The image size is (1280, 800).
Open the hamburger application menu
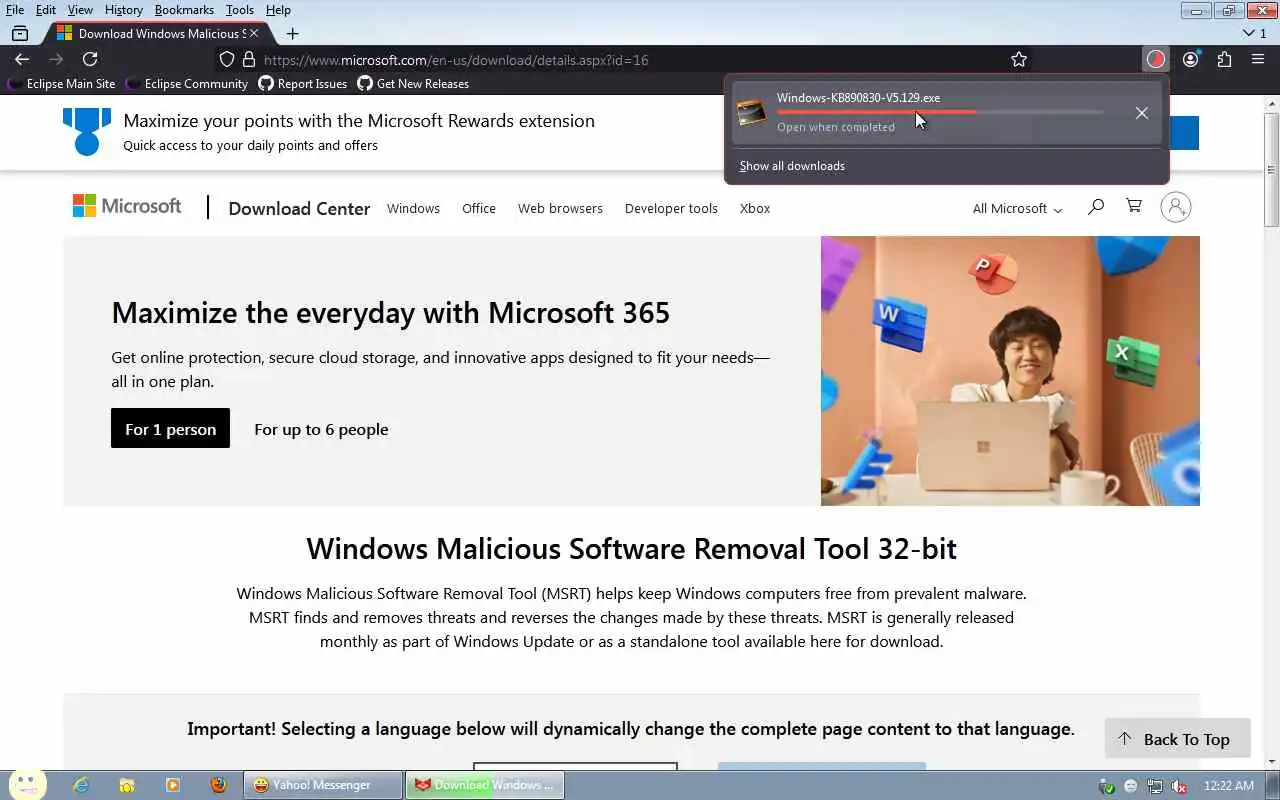pos(1258,59)
